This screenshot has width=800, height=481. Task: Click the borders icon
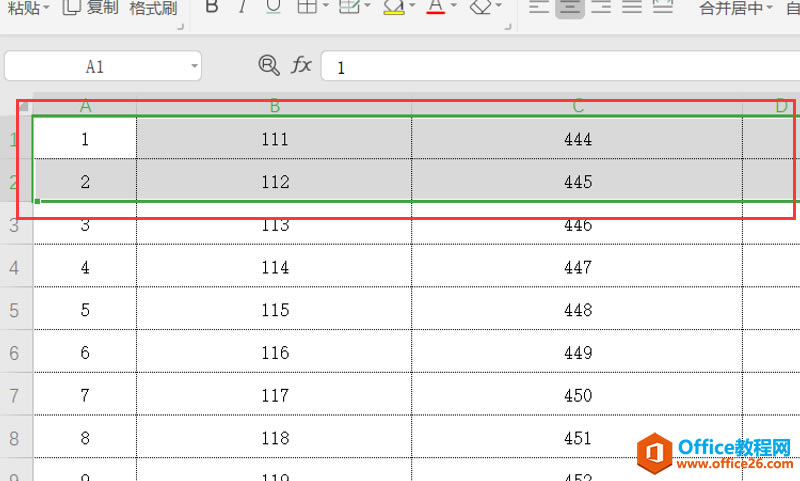click(x=307, y=7)
